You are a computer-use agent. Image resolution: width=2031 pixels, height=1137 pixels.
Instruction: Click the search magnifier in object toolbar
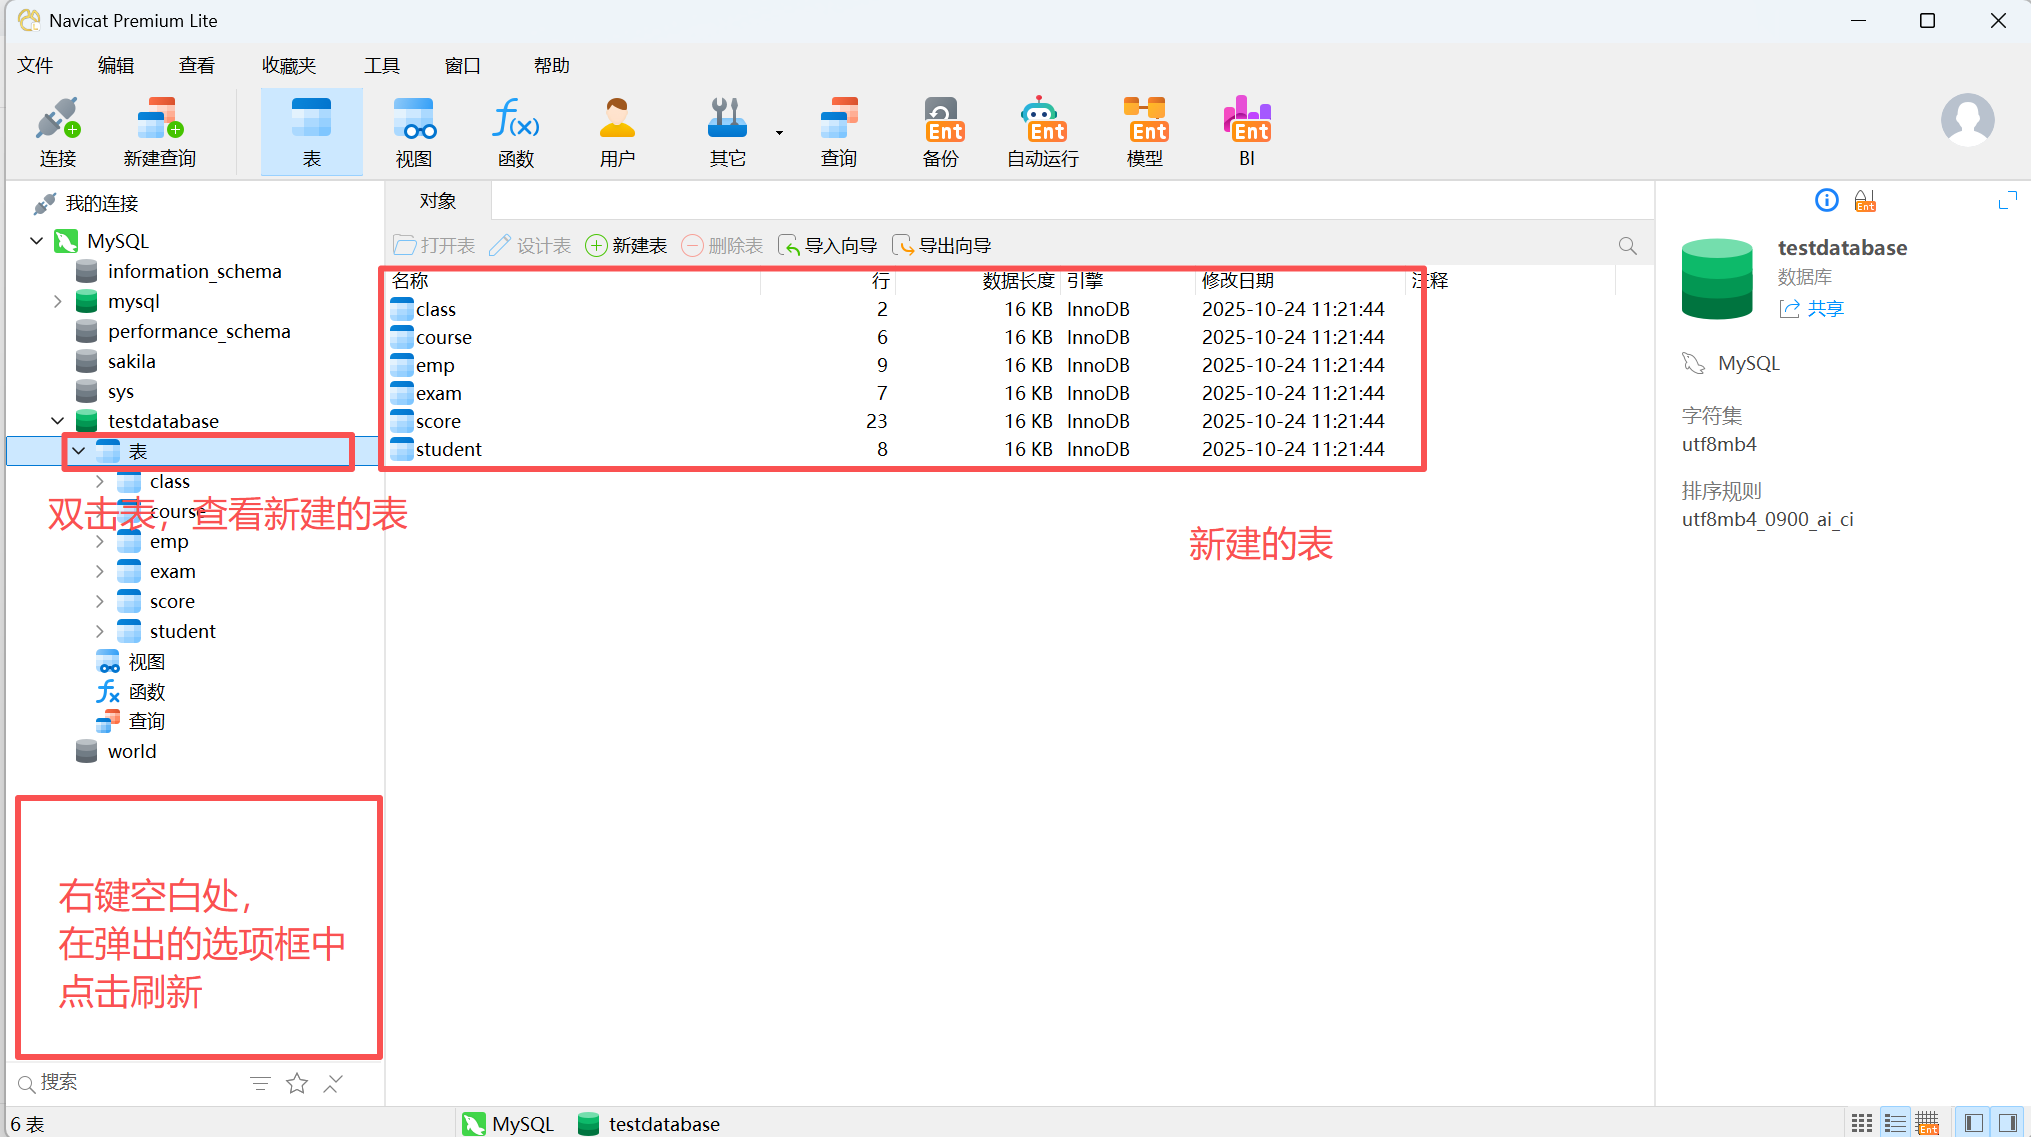click(1627, 246)
